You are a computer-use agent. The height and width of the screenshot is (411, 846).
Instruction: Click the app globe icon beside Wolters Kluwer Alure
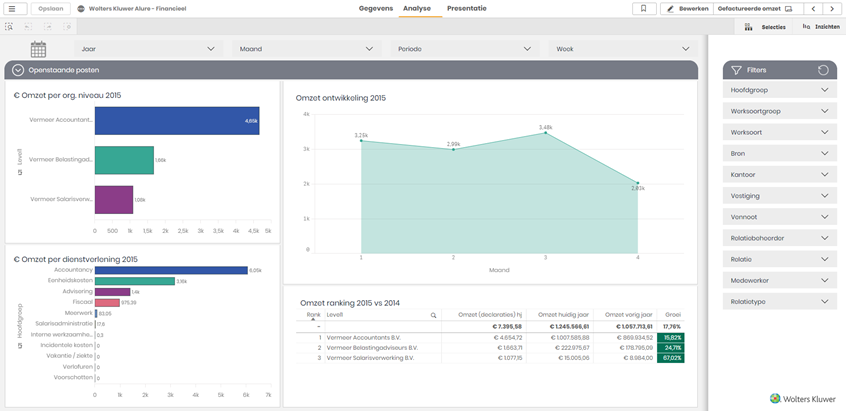81,9
